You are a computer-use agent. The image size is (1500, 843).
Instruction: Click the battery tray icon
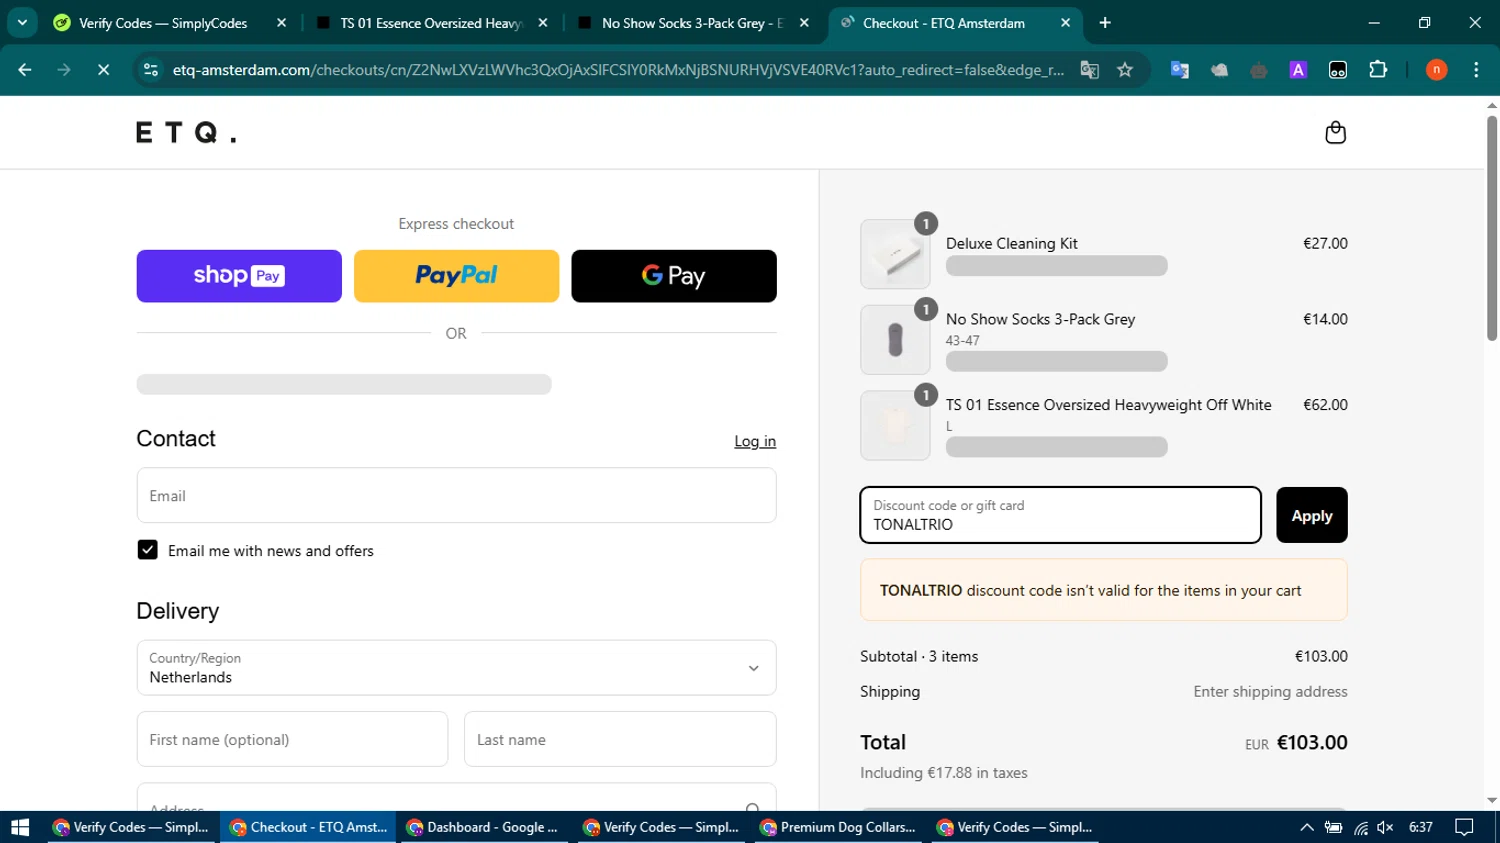[x=1333, y=827]
